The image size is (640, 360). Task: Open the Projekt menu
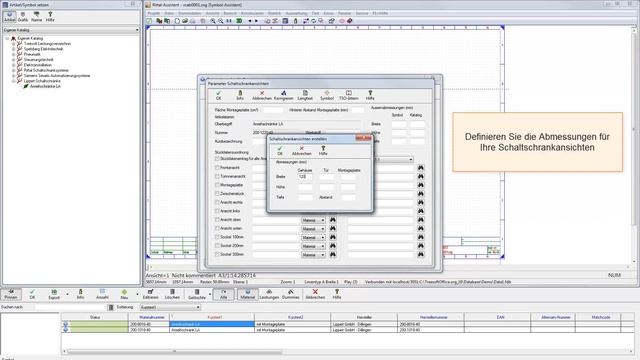pos(154,13)
